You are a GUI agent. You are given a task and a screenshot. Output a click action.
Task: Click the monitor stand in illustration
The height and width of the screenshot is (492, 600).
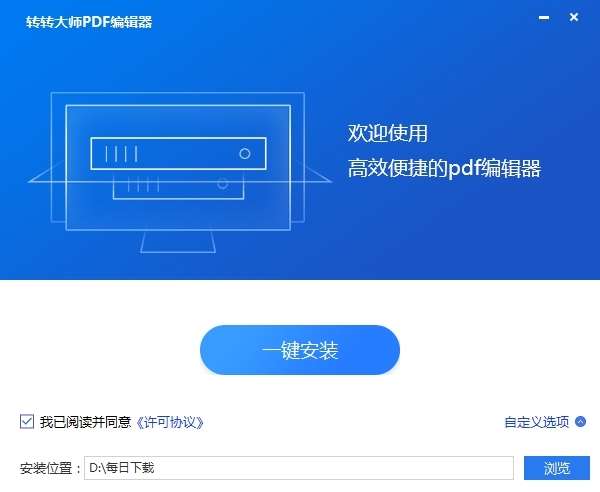click(x=178, y=242)
